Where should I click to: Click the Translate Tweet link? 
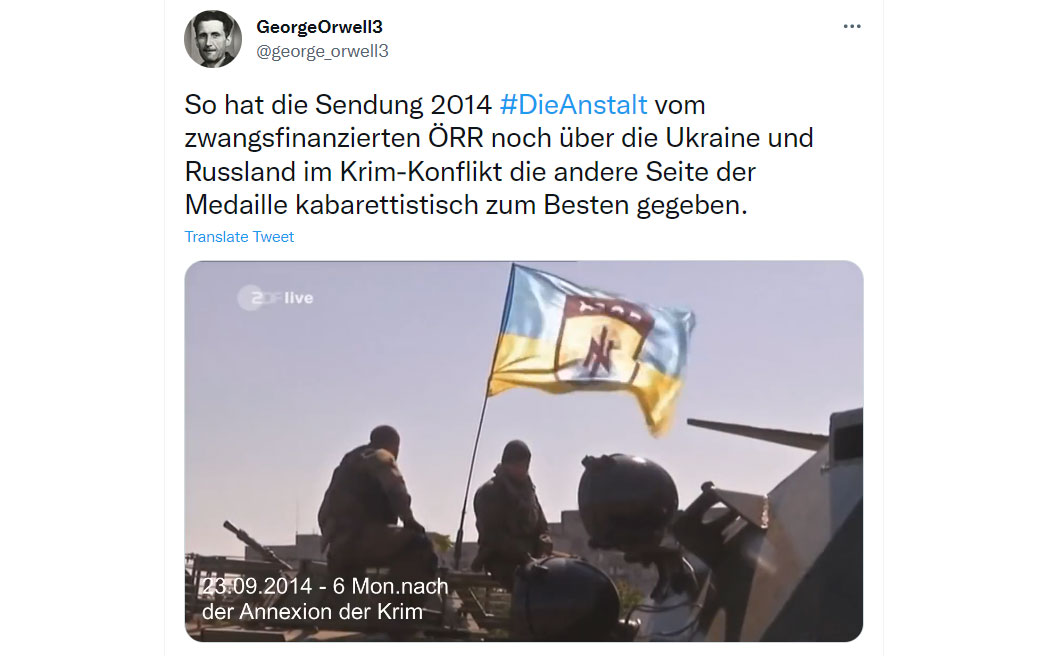[x=239, y=237]
